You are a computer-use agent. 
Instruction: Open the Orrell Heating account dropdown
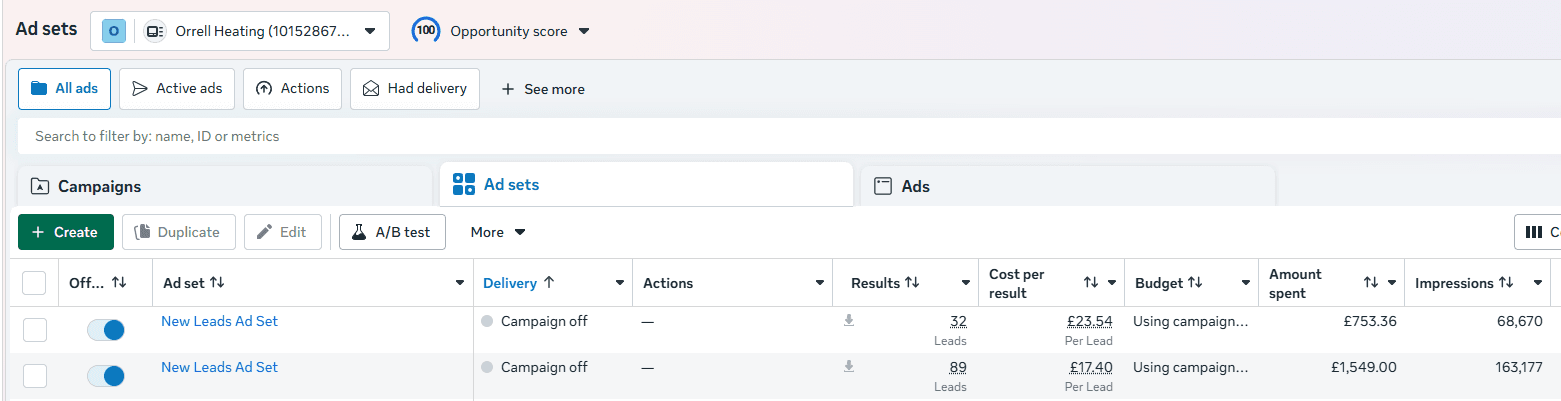[240, 31]
